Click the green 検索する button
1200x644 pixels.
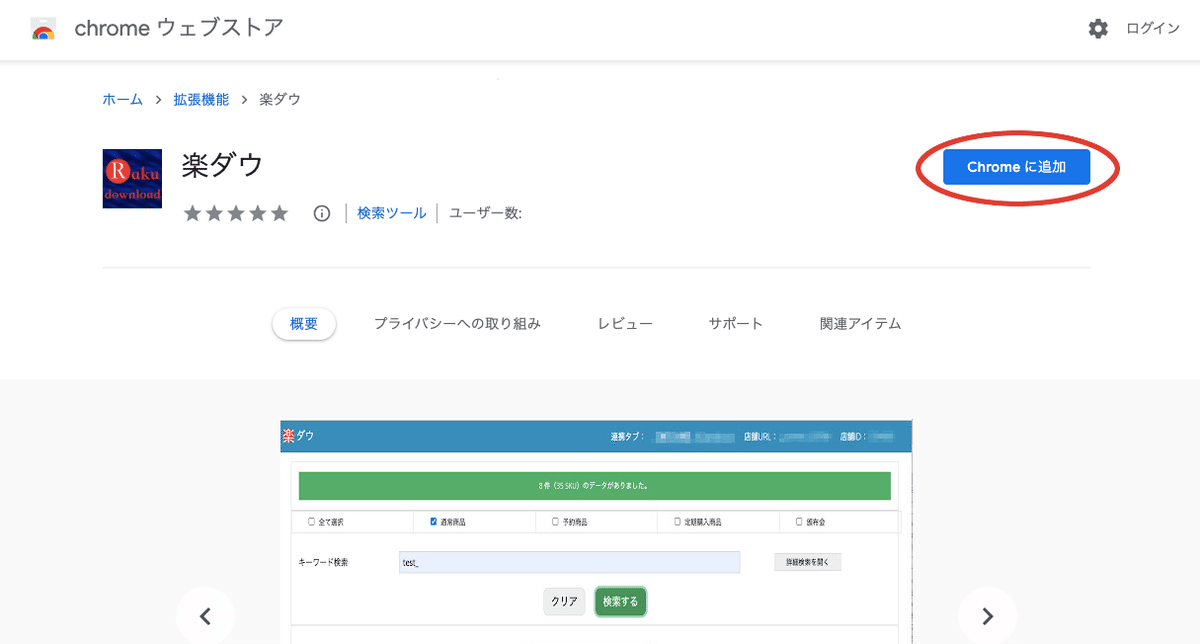pos(620,601)
